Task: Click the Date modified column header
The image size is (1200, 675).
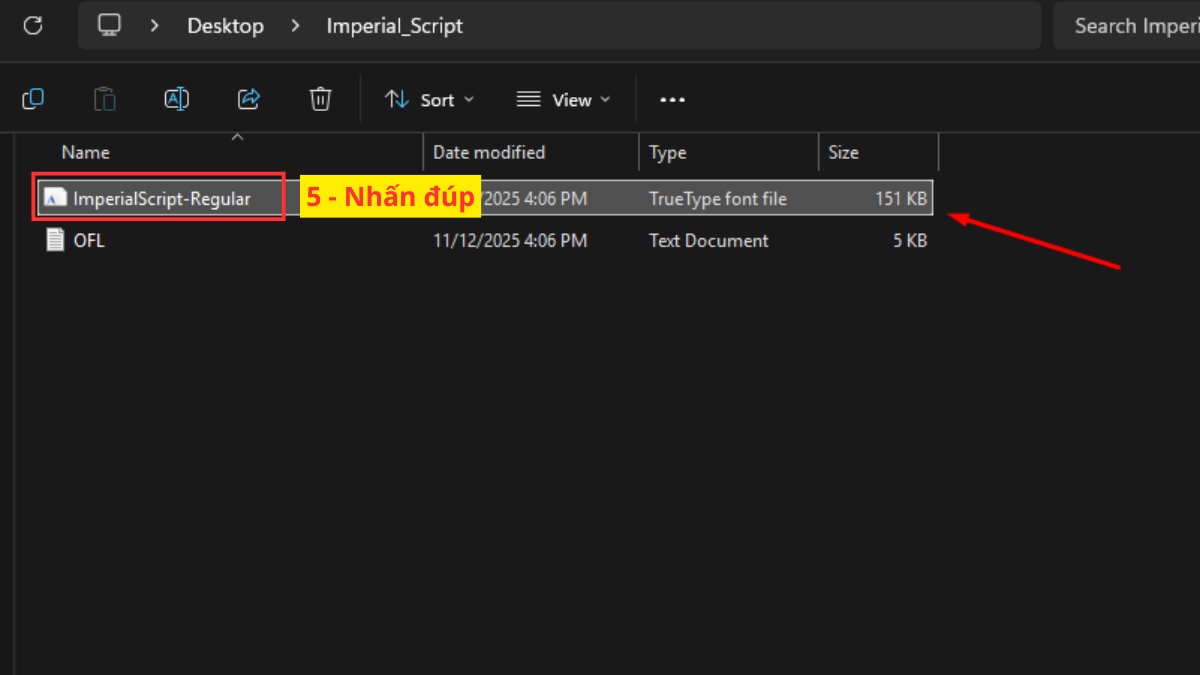Action: click(x=489, y=152)
